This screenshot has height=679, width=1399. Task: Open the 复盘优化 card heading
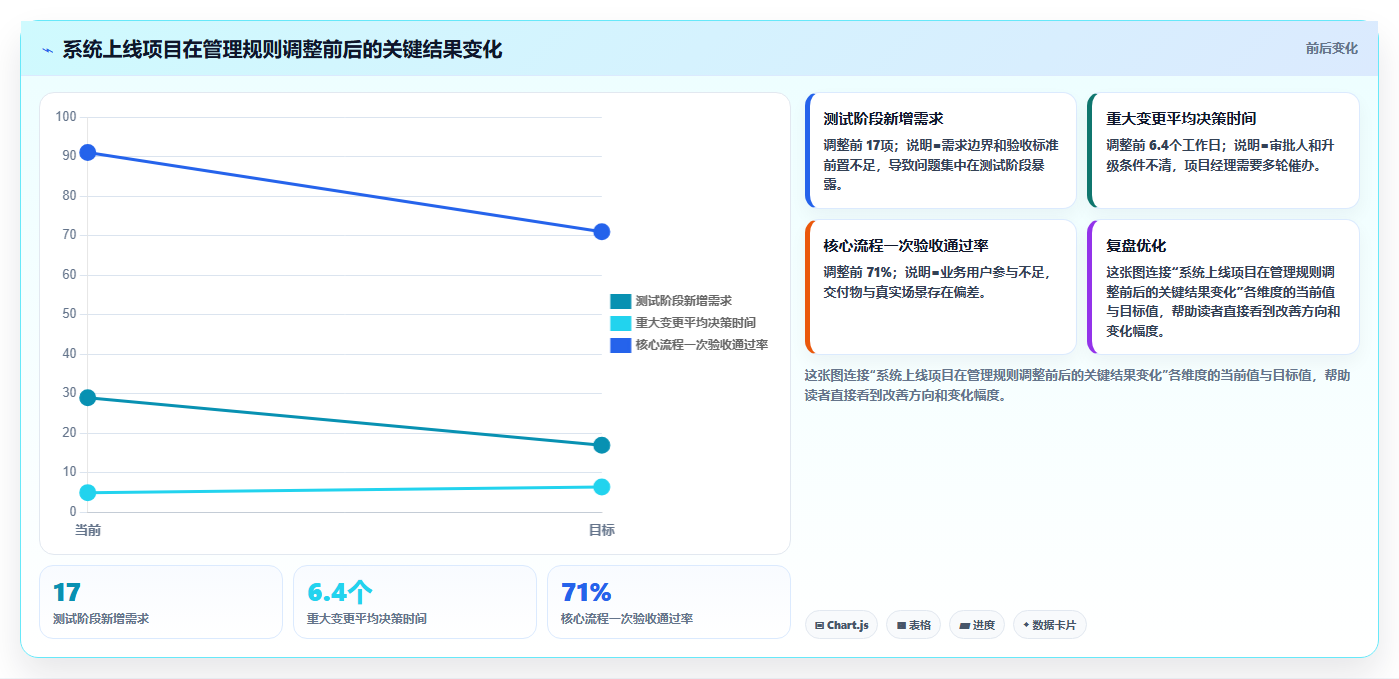point(1136,245)
